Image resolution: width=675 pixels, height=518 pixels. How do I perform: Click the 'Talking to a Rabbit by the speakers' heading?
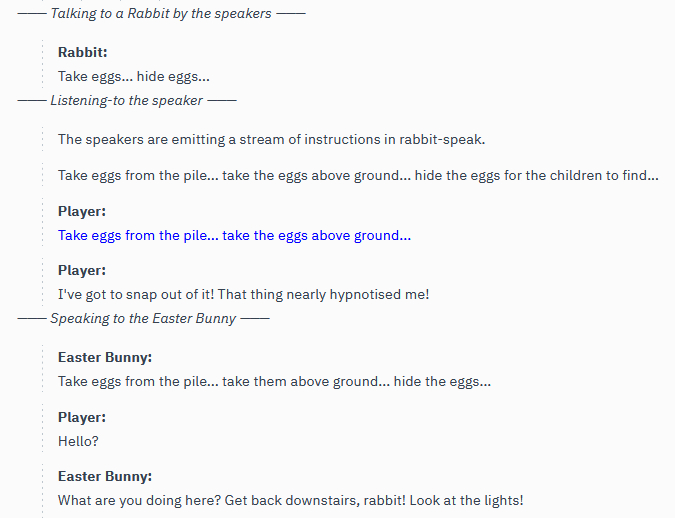point(161,13)
